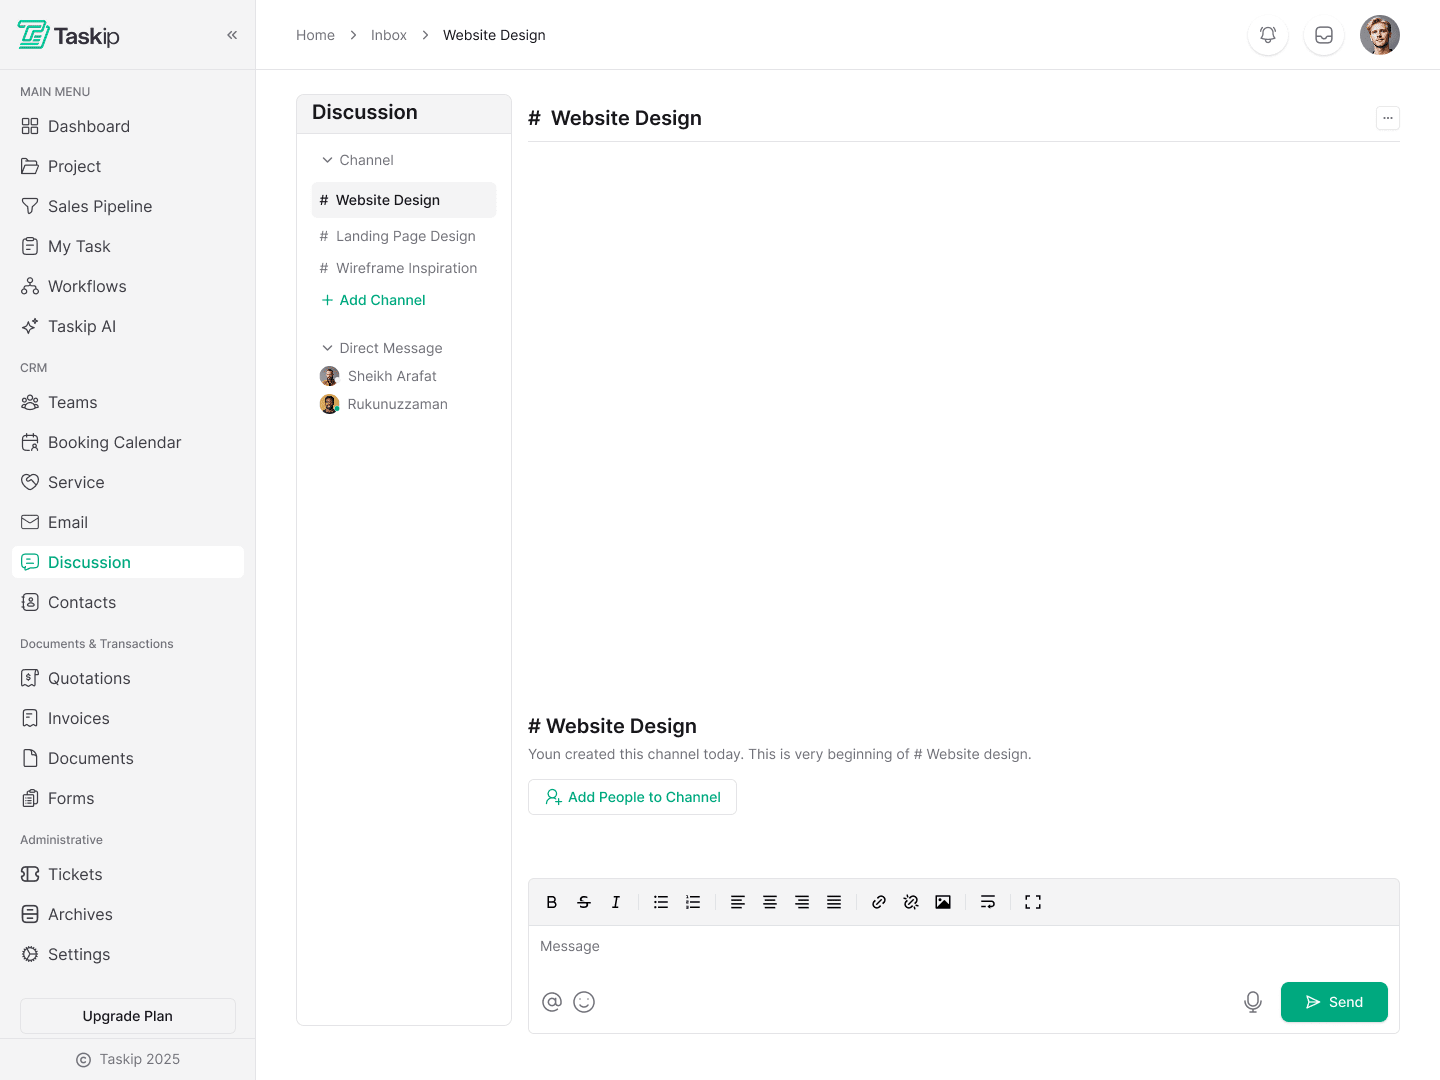Insert a bulleted list
This screenshot has width=1440, height=1080.
click(x=661, y=902)
